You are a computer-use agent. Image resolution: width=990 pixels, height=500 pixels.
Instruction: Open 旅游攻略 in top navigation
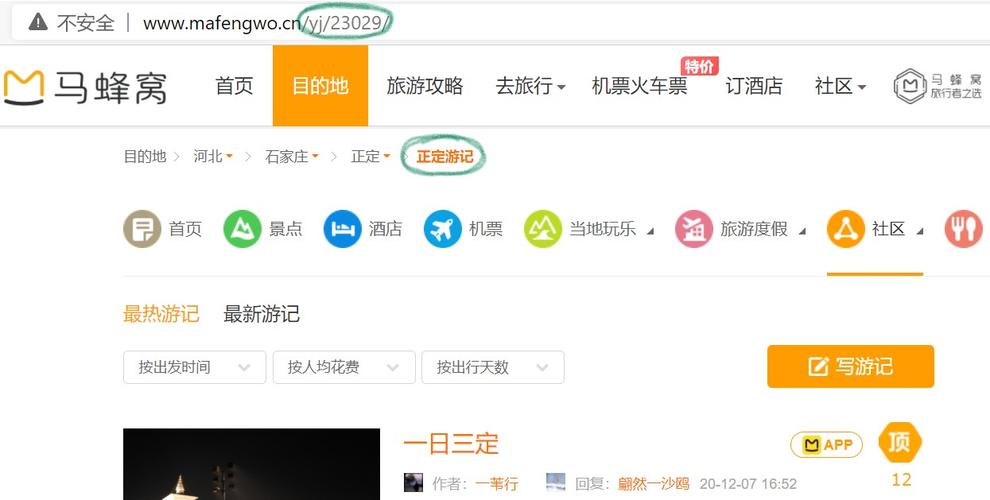tap(425, 86)
